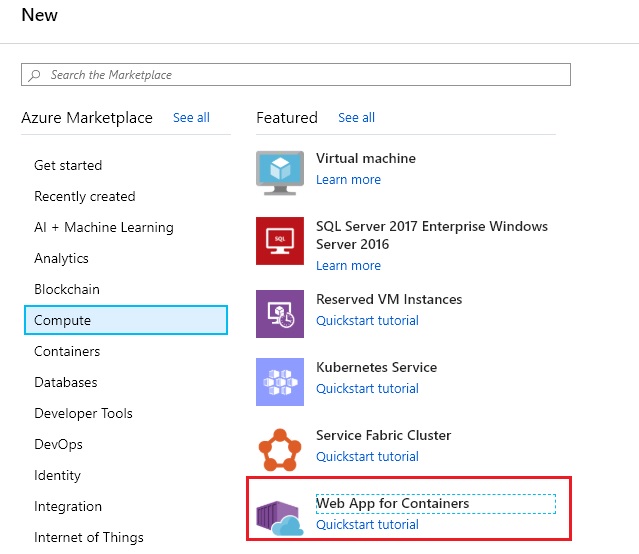Open the Developer Tools category

pos(83,413)
